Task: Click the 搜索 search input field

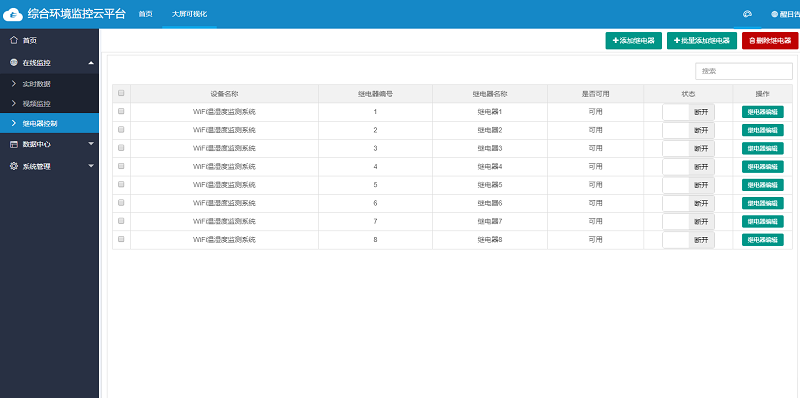Action: pos(743,71)
